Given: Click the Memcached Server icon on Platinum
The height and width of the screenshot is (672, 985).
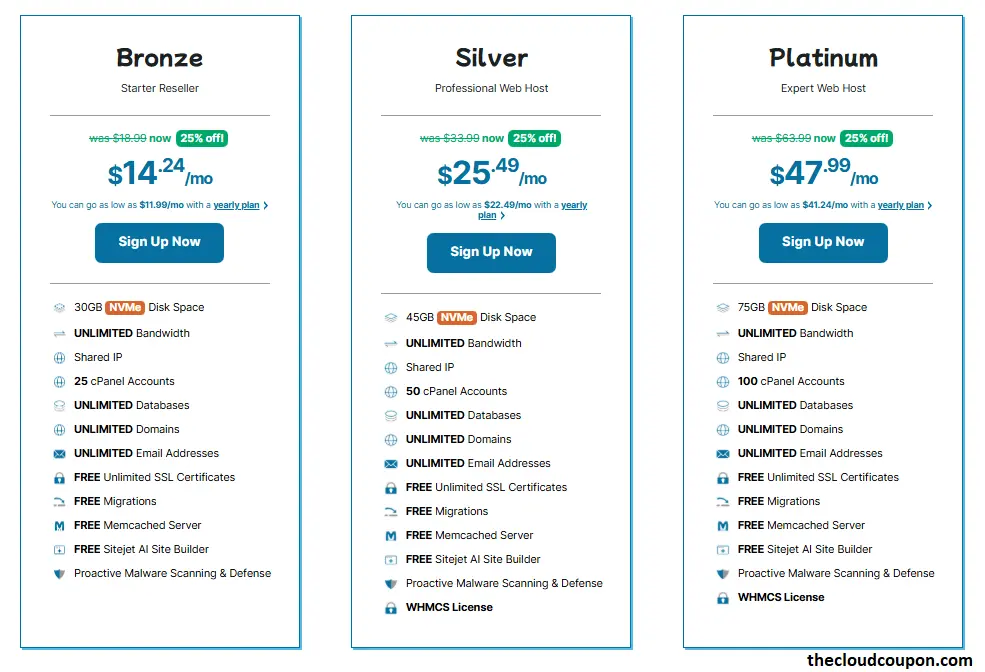Looking at the screenshot, I should [723, 525].
